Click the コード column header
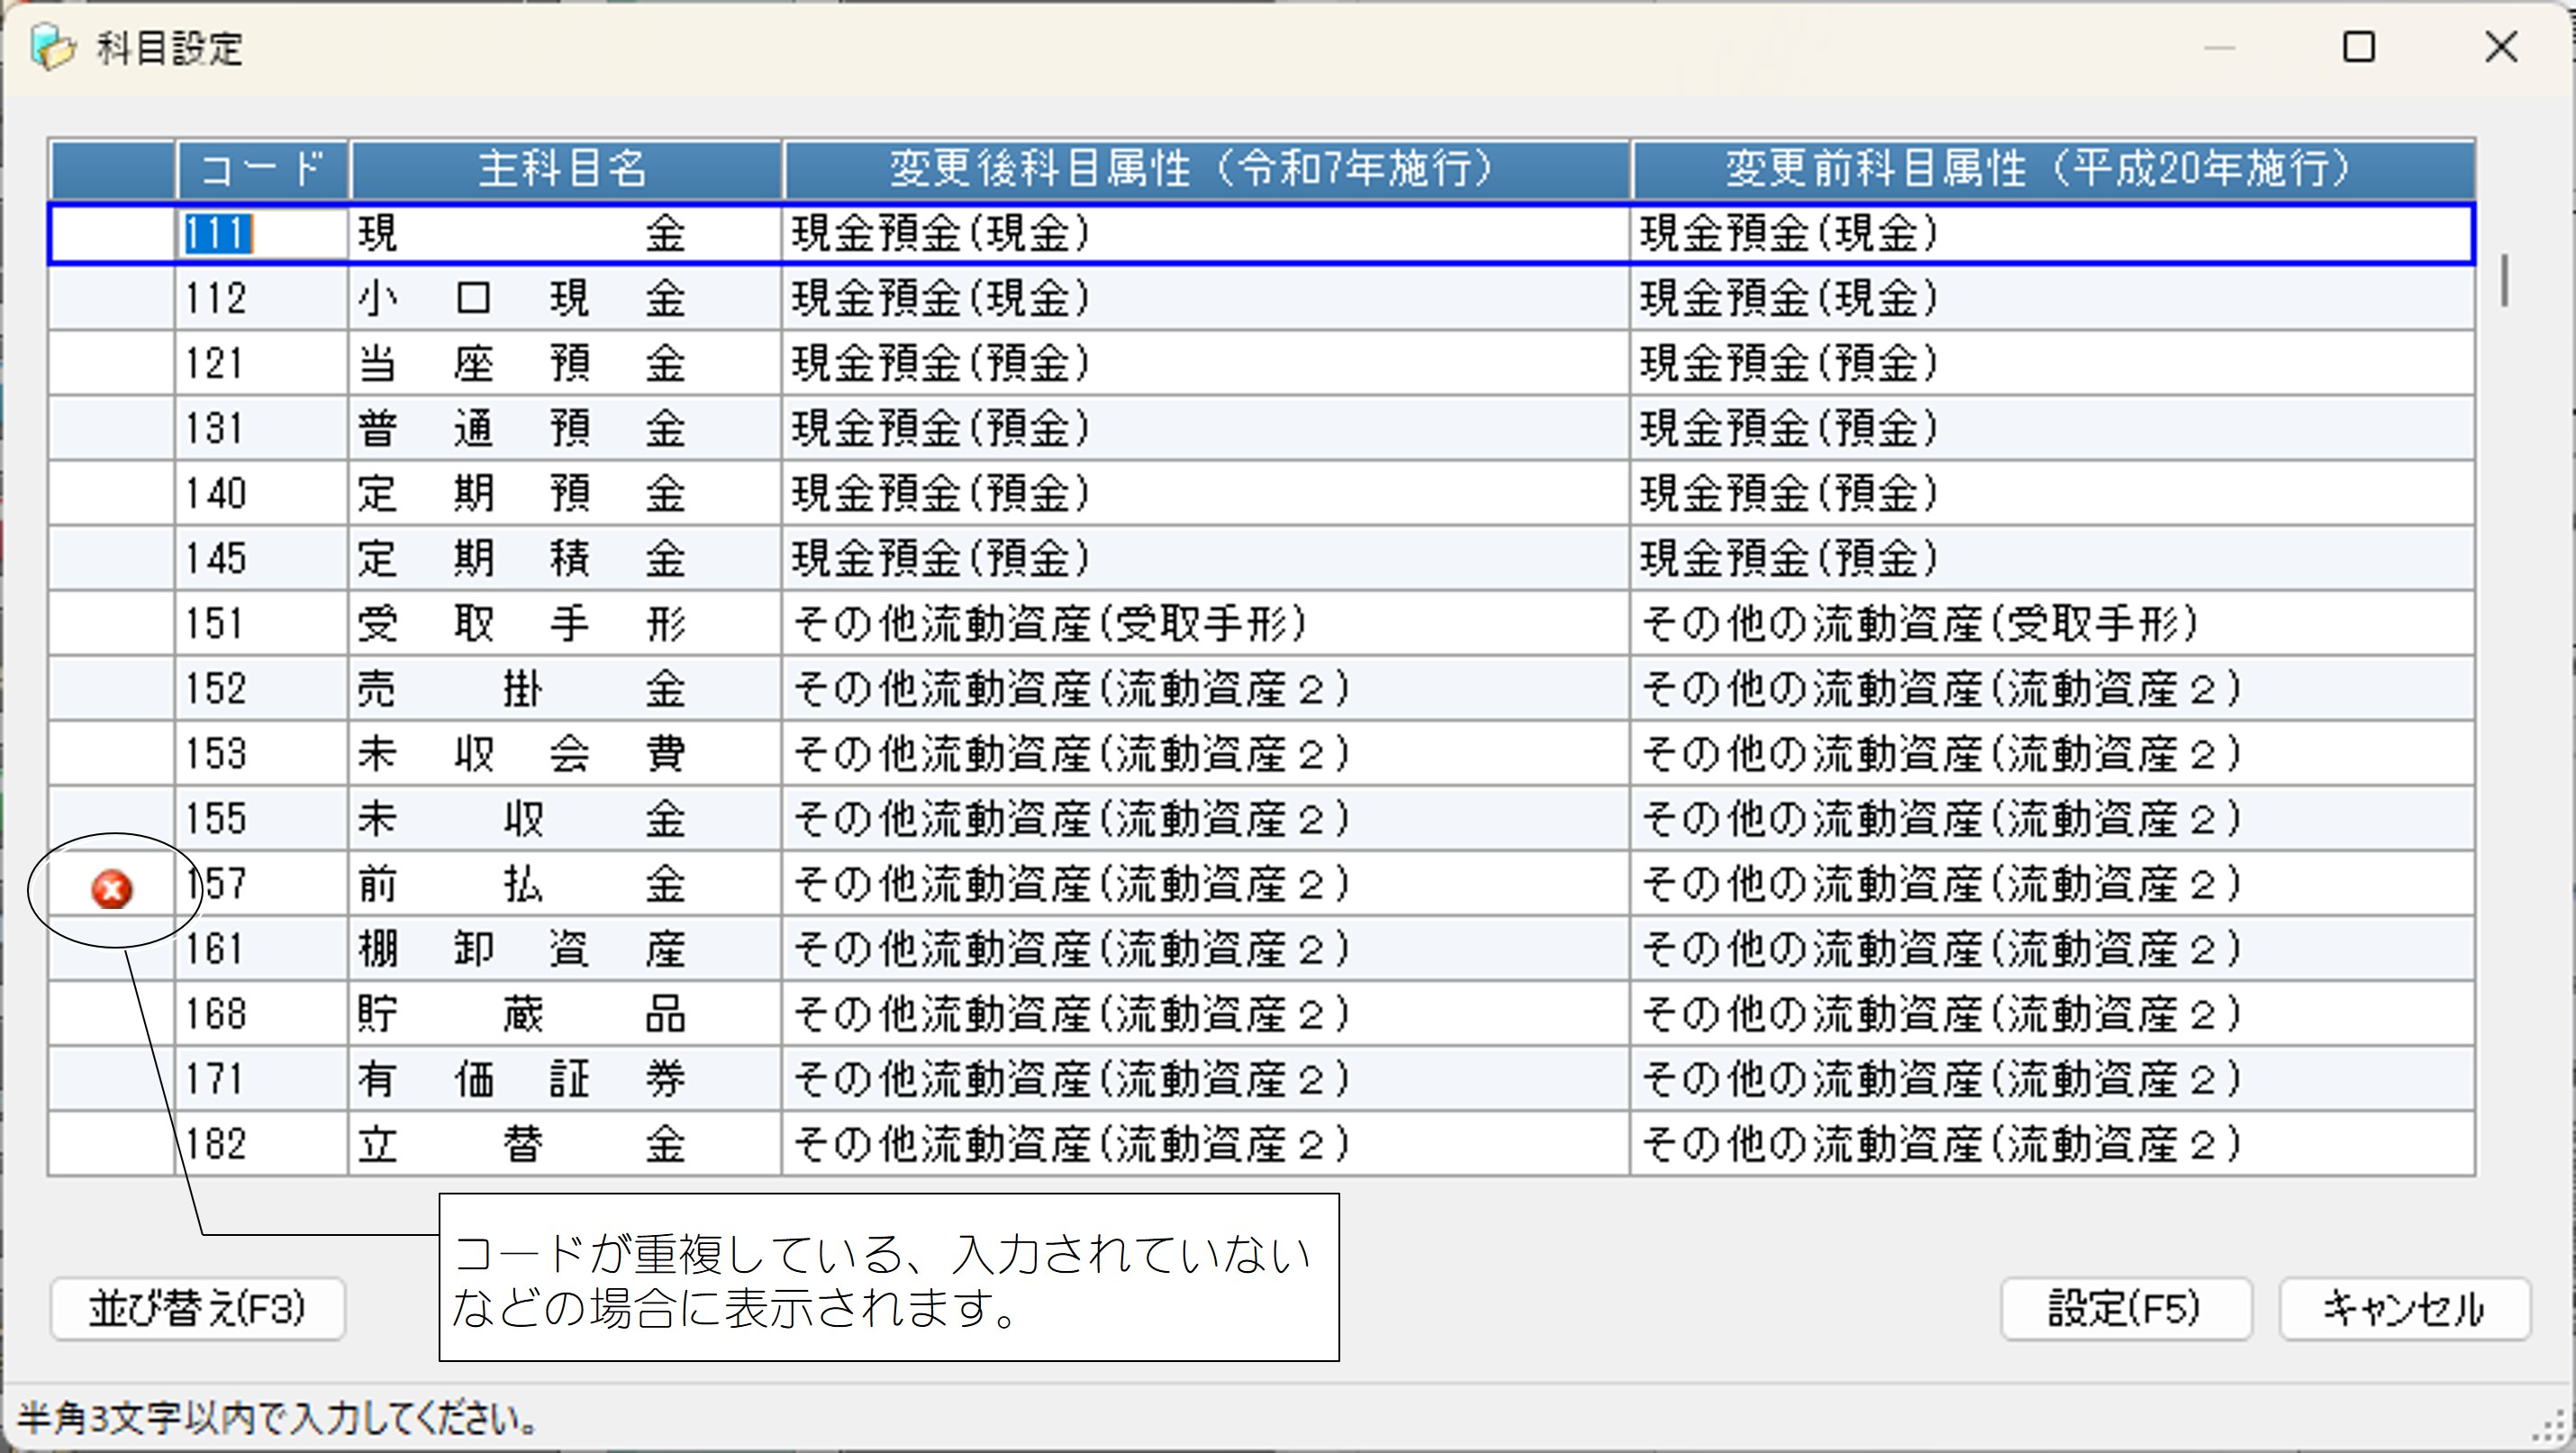This screenshot has height=1453, width=2576. tap(262, 169)
